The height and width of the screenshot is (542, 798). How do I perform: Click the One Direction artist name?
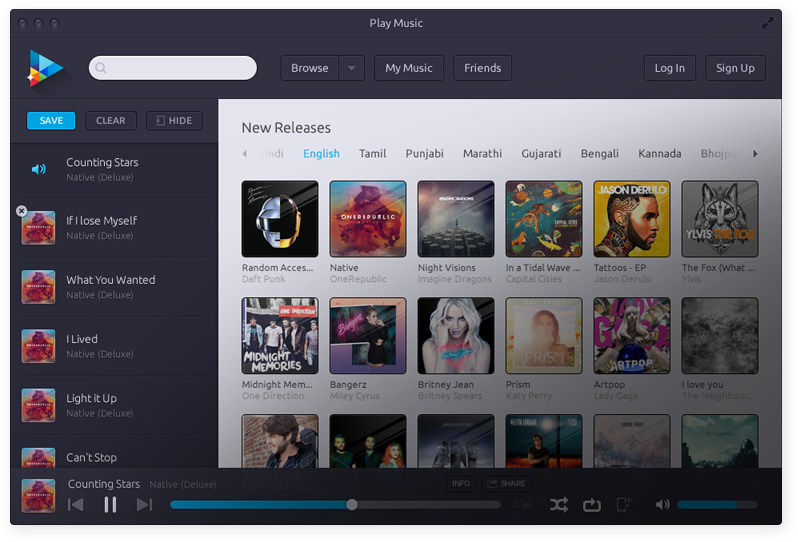[x=273, y=396]
